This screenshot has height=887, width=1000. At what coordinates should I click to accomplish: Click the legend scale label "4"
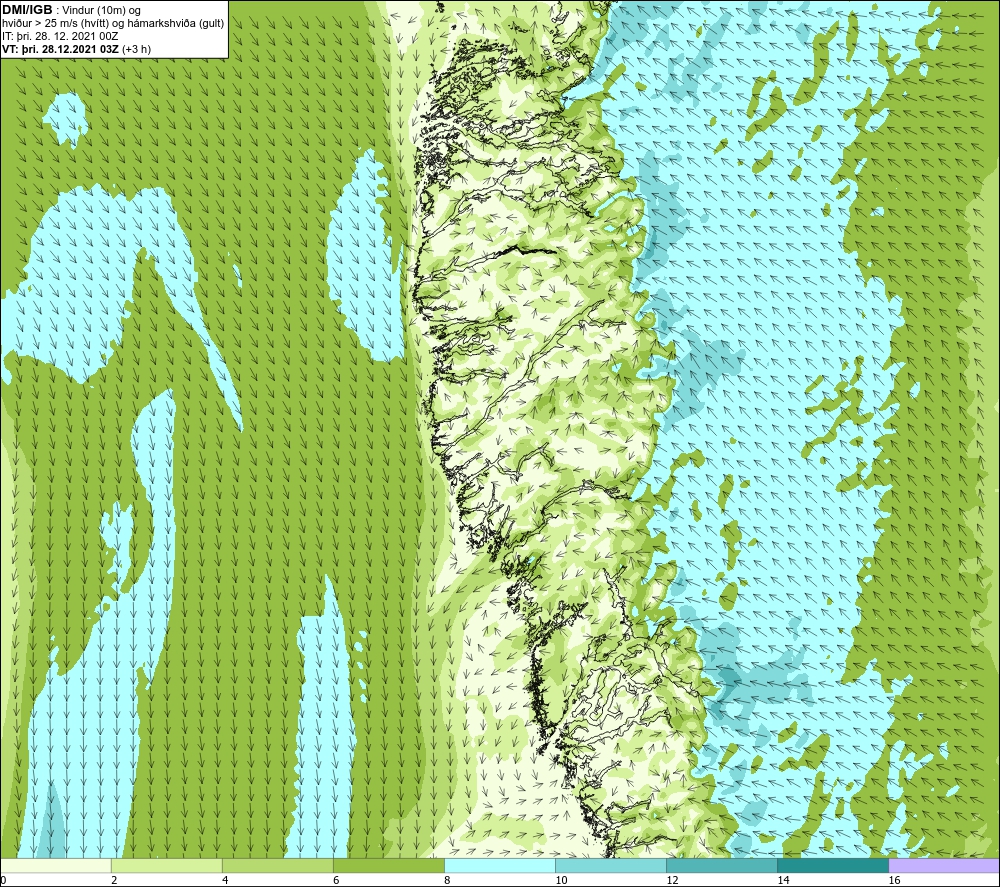225,880
